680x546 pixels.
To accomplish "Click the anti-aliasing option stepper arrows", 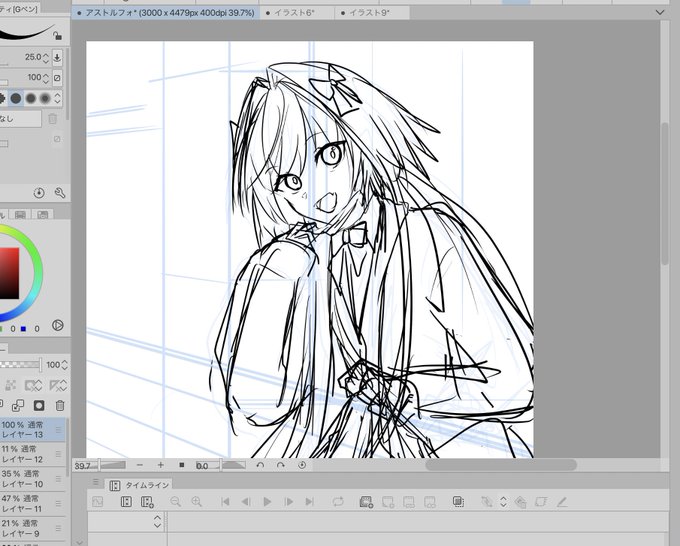I will click(57, 98).
